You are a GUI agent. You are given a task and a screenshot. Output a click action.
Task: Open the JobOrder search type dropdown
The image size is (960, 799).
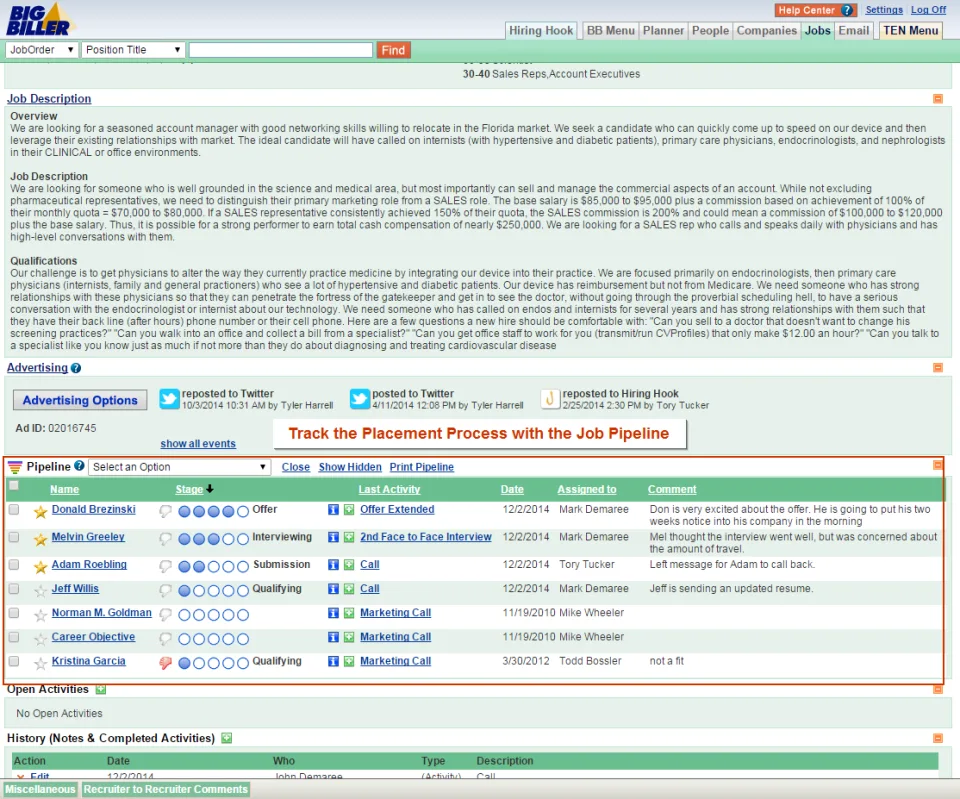tap(42, 50)
